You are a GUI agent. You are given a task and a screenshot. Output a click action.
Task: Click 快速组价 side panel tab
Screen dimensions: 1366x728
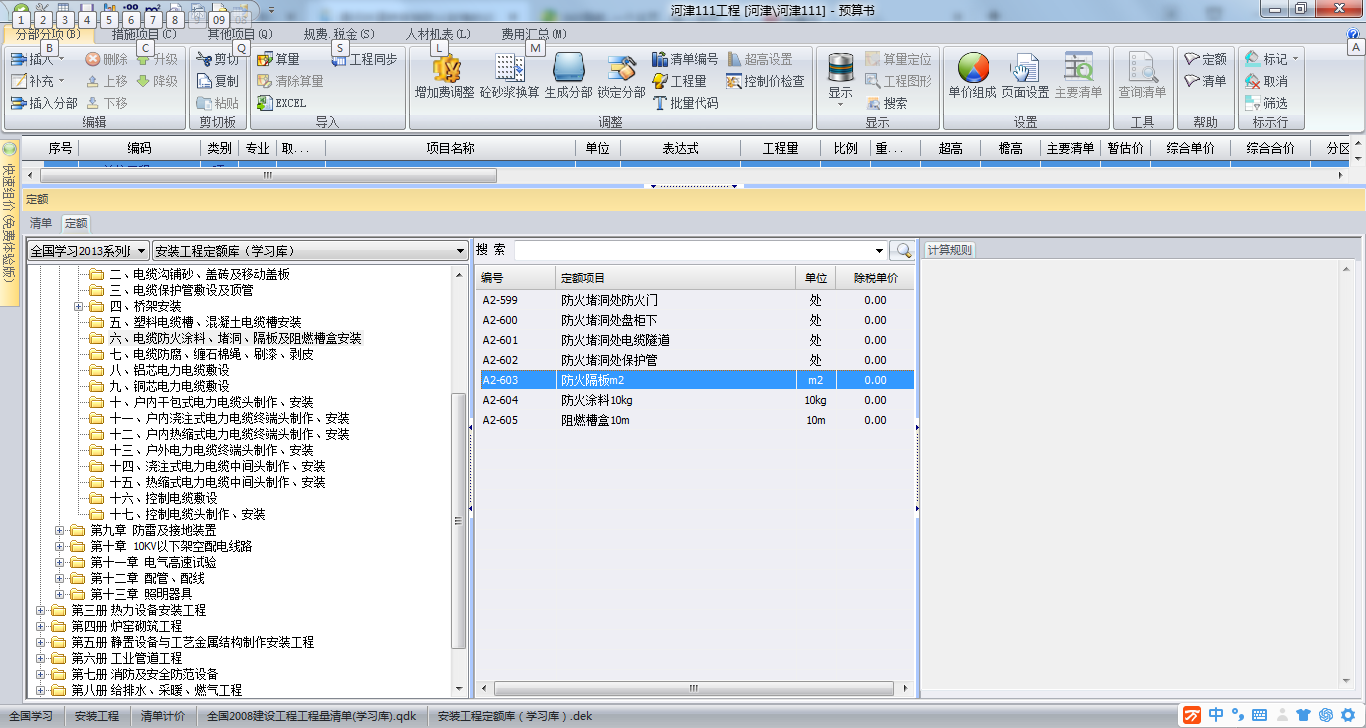pyautogui.click(x=9, y=221)
